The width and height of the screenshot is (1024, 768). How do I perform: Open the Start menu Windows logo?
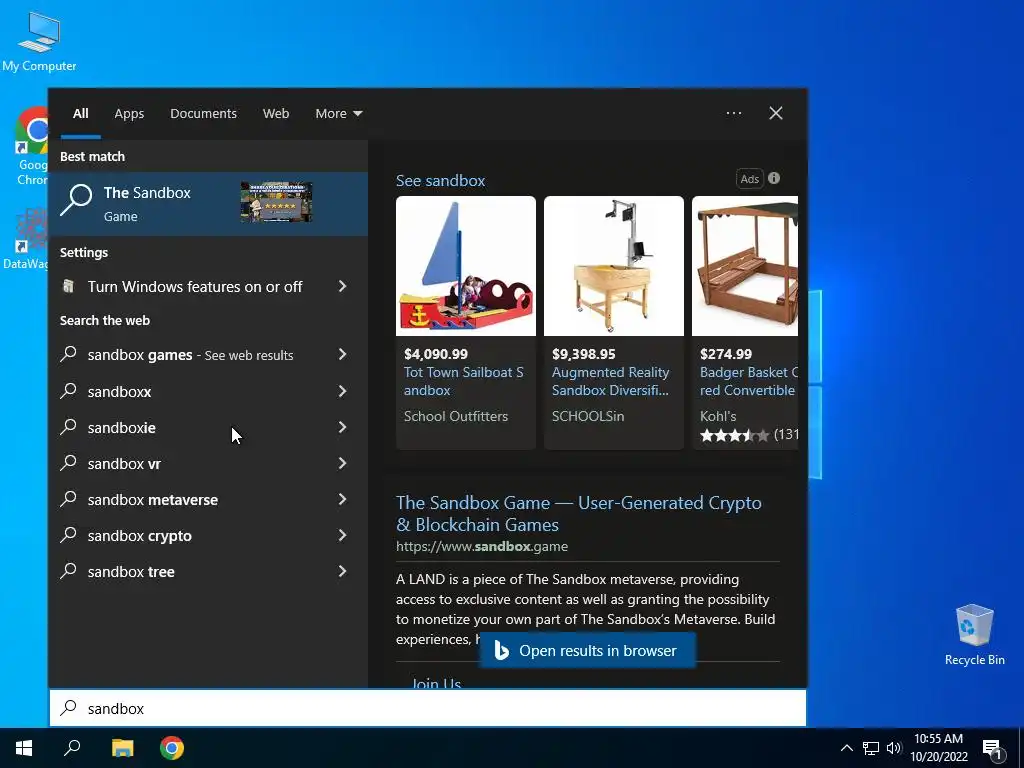(24, 748)
